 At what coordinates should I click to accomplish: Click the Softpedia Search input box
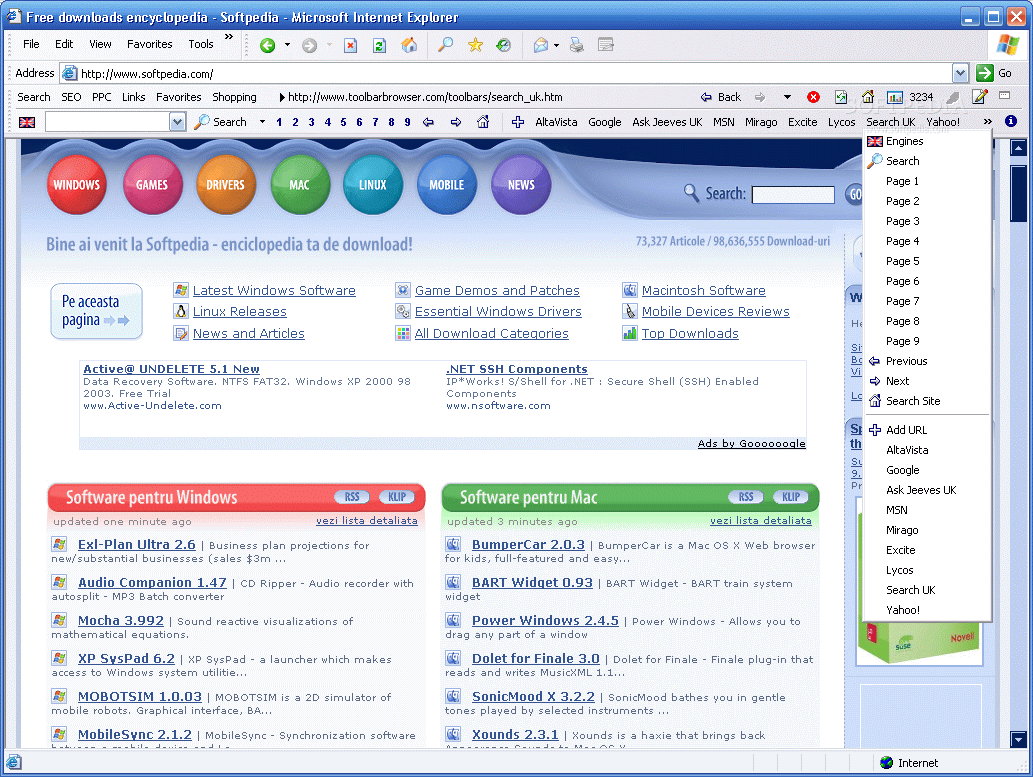tap(793, 194)
